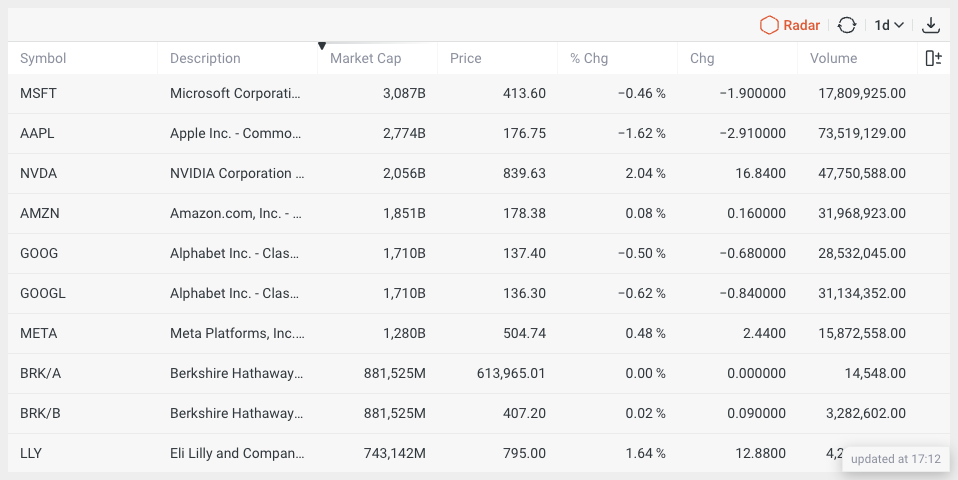Screen dimensions: 958x480
Task: Click the 16.8400 change value
Action: (x=761, y=173)
